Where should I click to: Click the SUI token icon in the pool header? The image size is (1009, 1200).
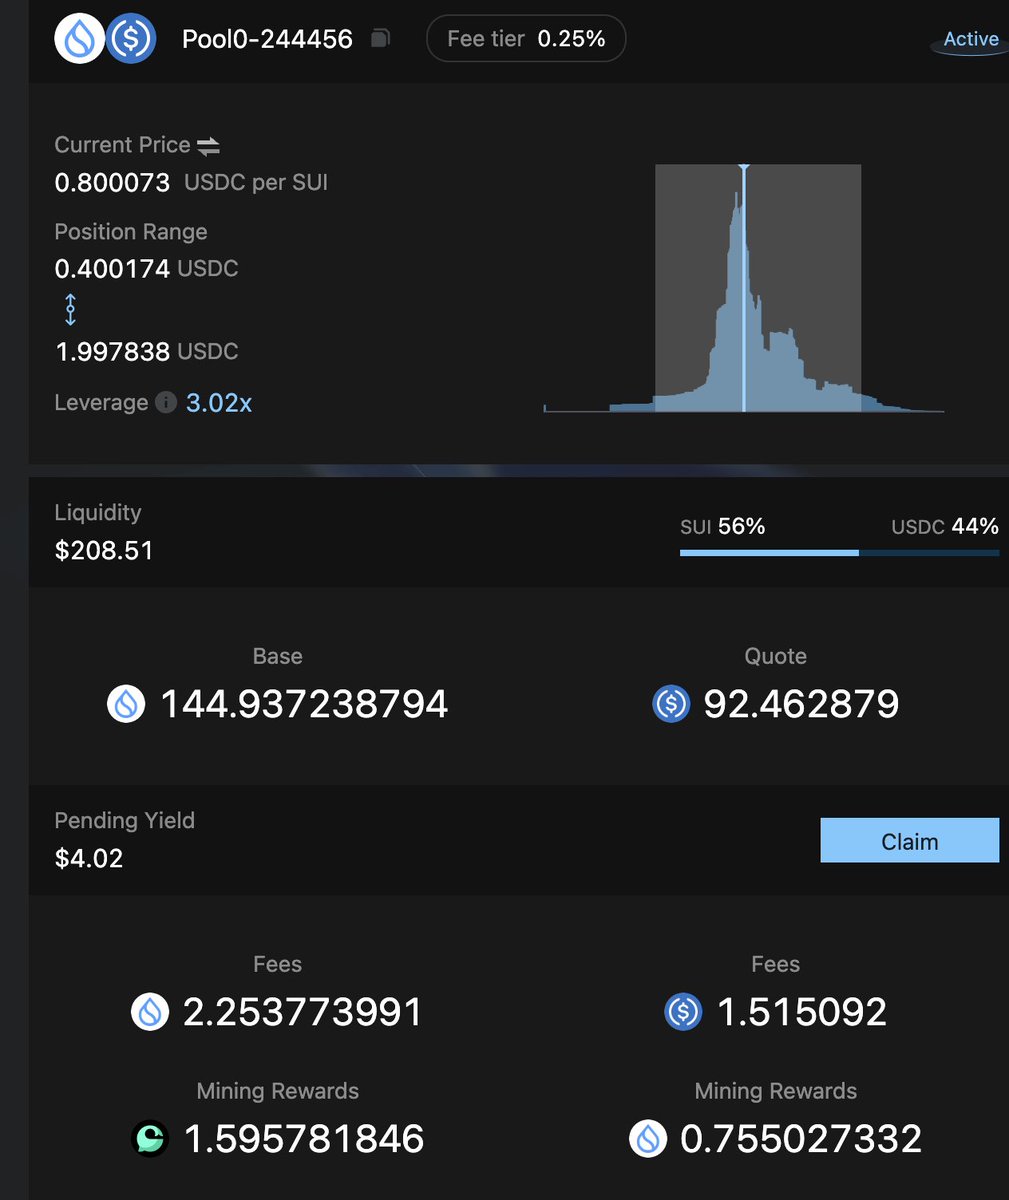tap(79, 38)
